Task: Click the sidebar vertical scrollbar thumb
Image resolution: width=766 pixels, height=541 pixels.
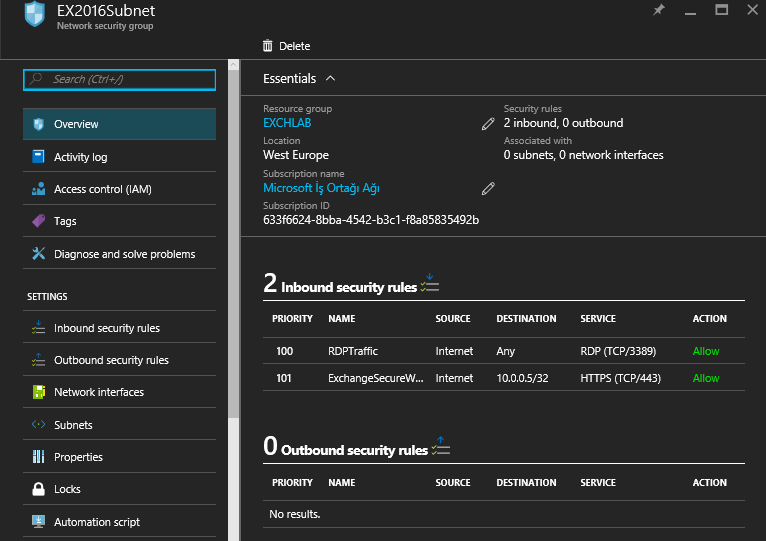Action: [x=234, y=243]
